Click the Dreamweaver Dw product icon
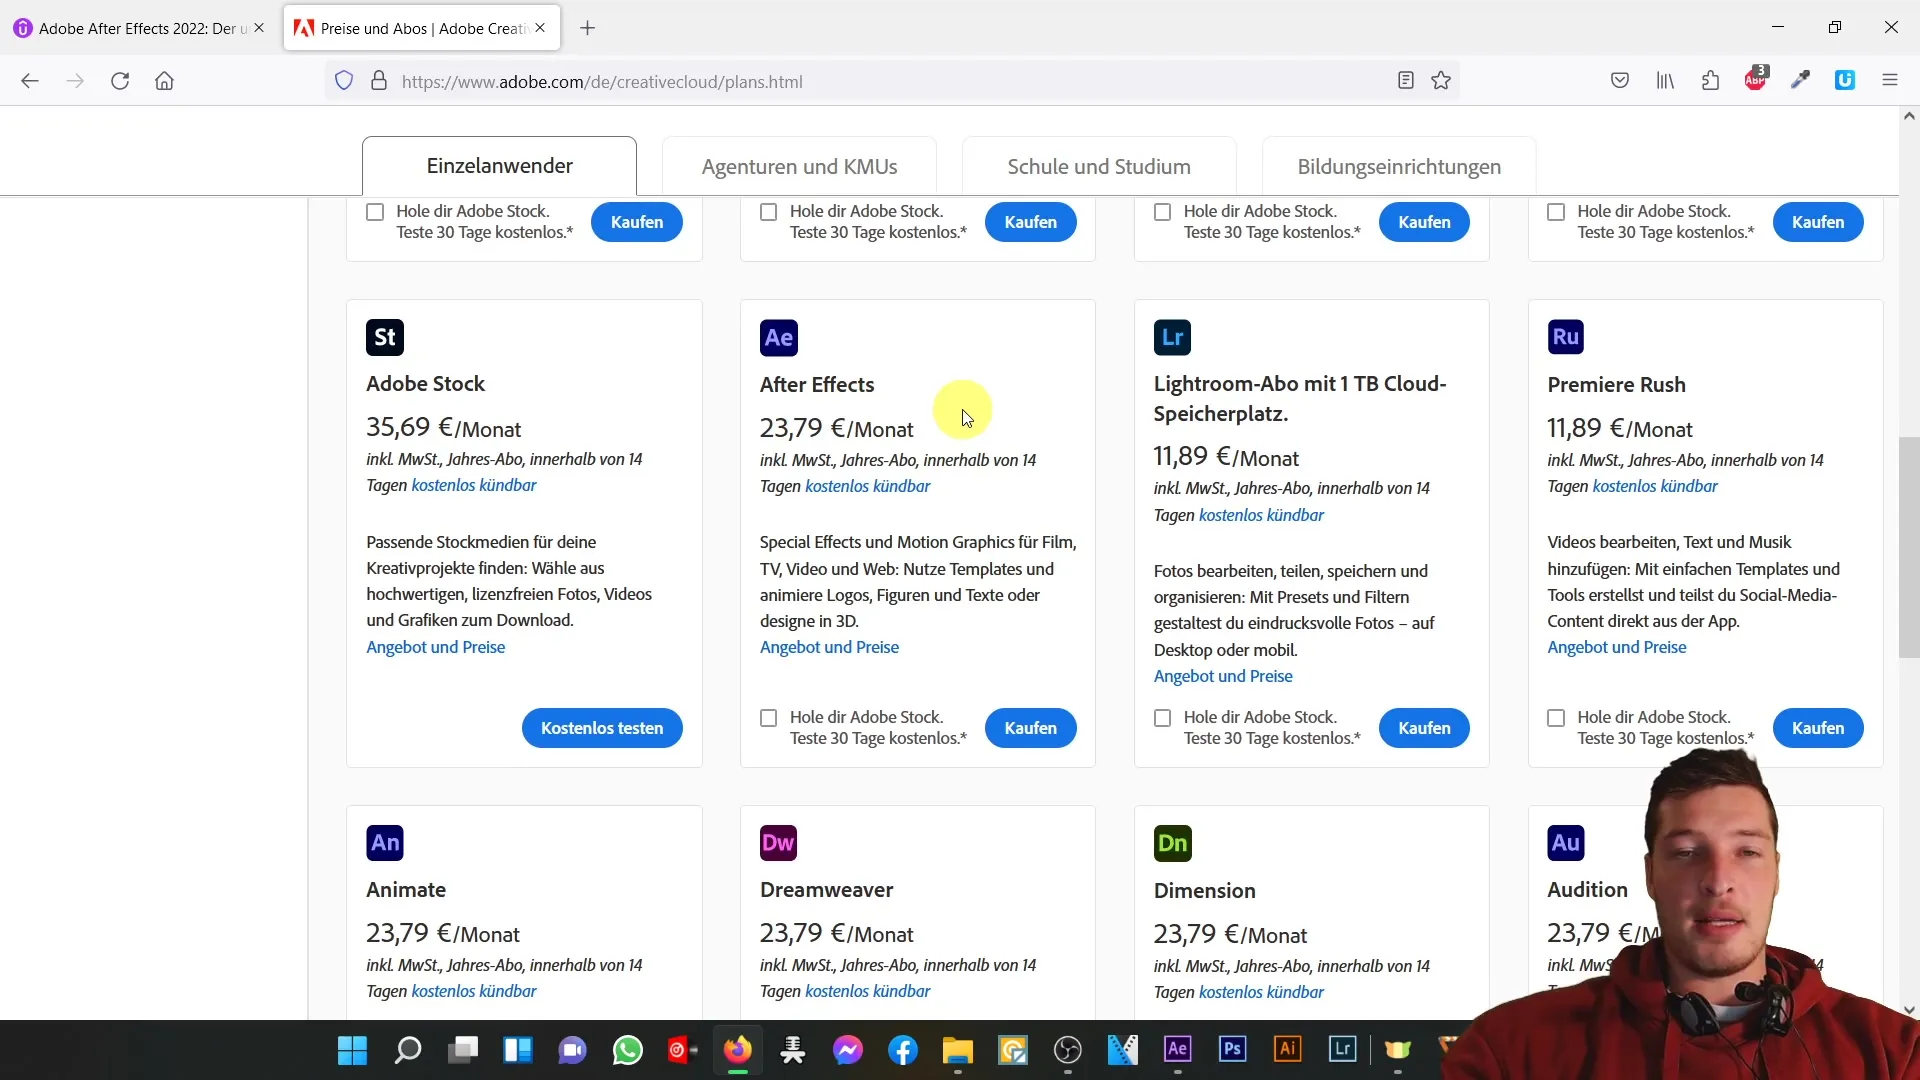1920x1080 pixels. click(778, 843)
